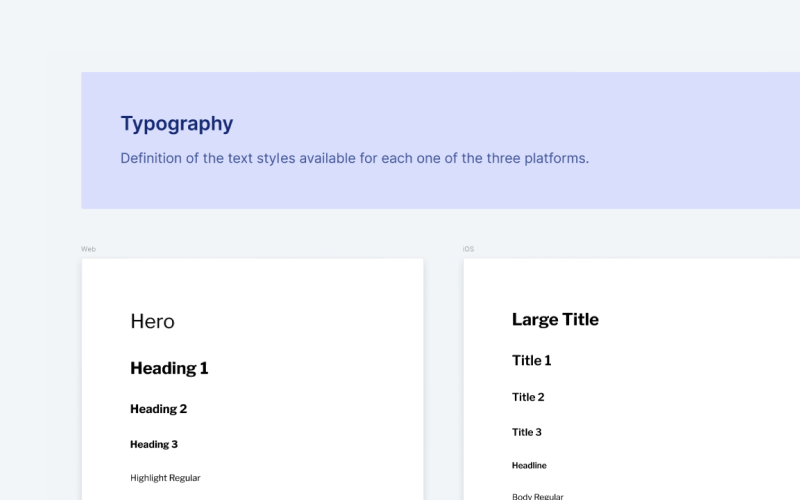This screenshot has width=800, height=500.
Task: Select the Title 2 text style
Action: (x=528, y=397)
